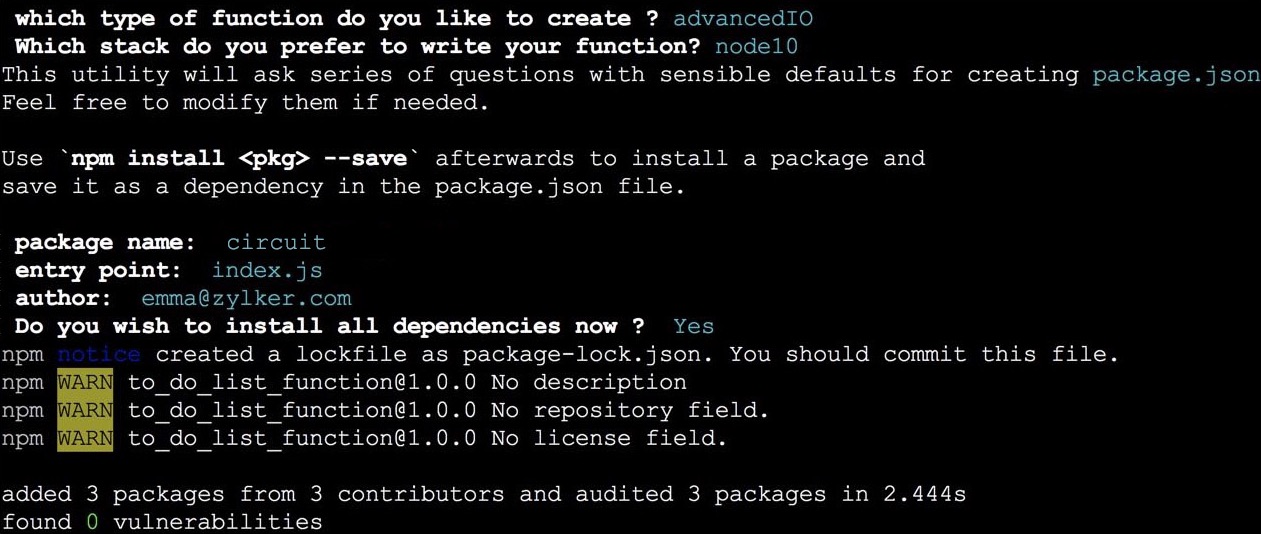
Task: Click the blue npm notice label
Action: [99, 354]
